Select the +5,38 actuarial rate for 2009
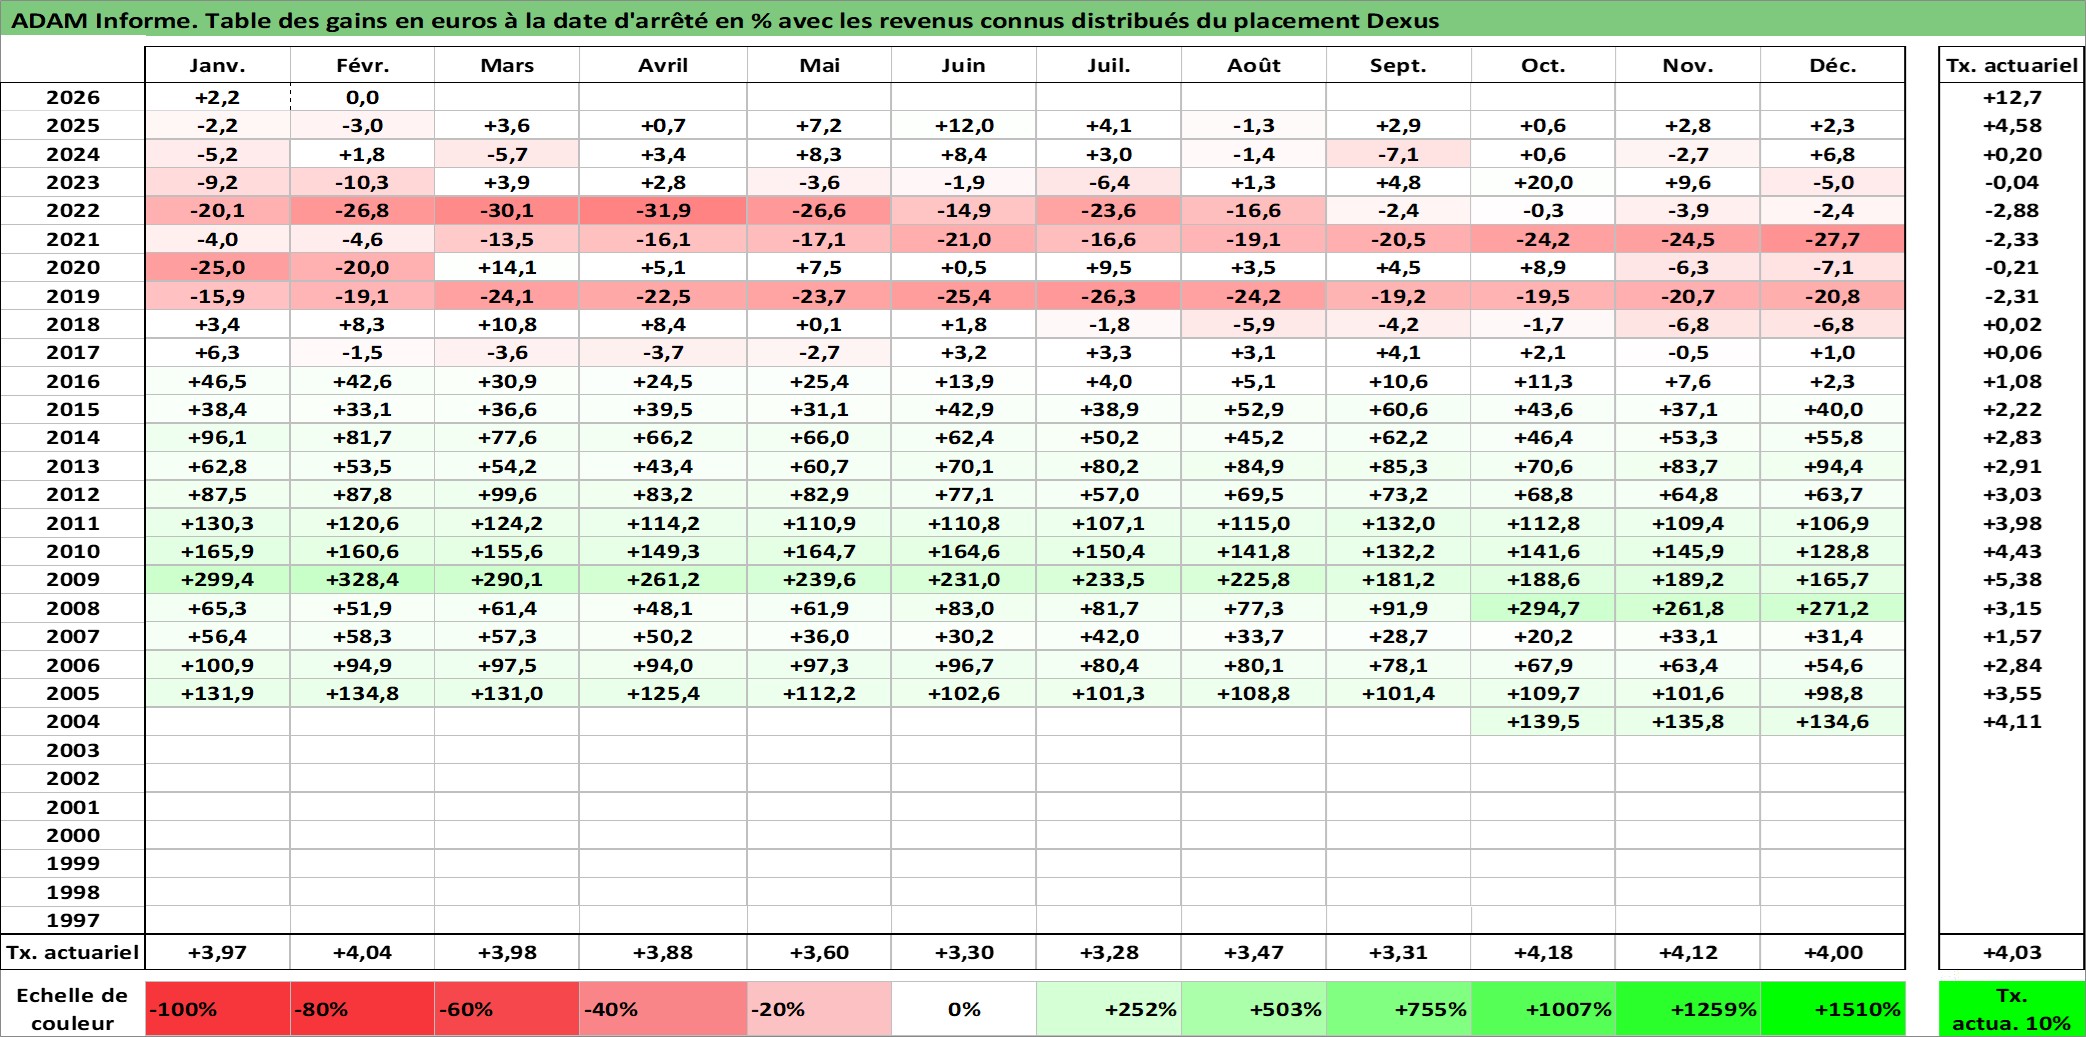 pos(2011,579)
